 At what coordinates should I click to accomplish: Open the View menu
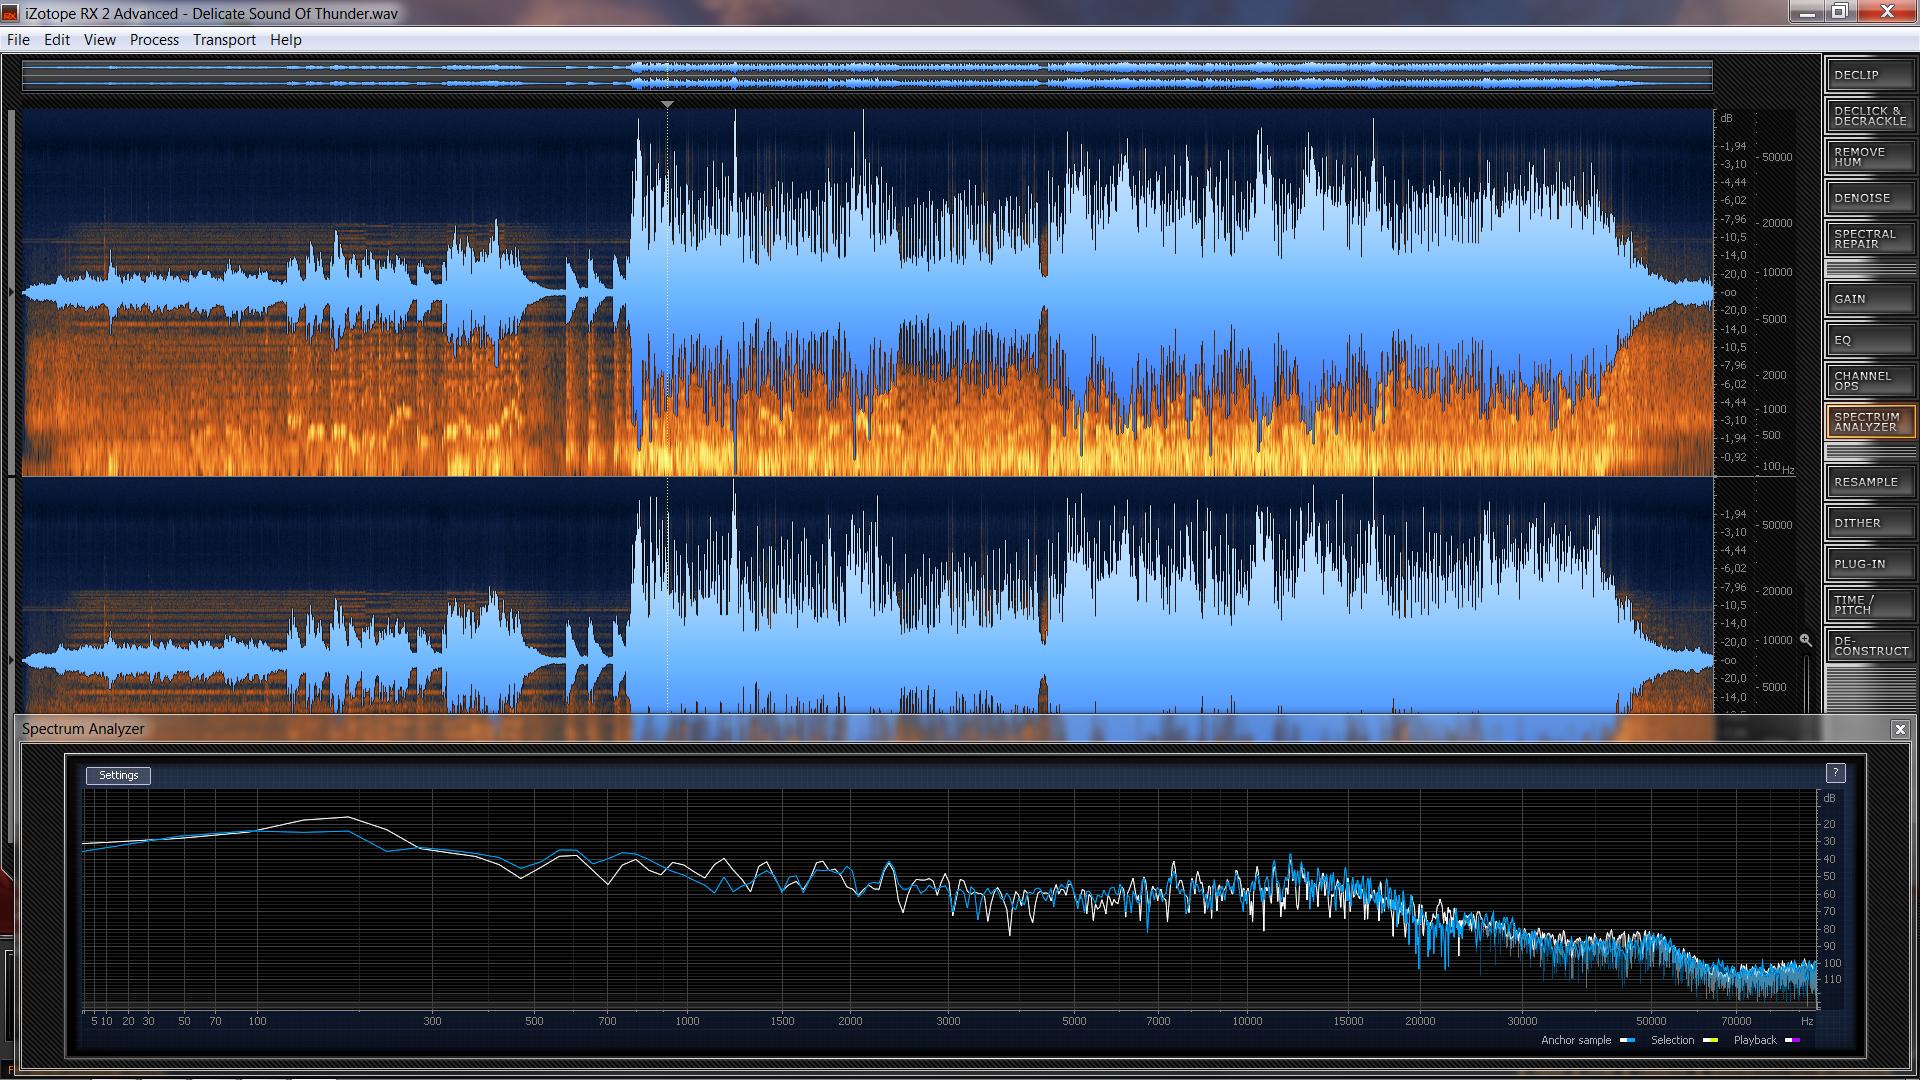click(x=99, y=40)
